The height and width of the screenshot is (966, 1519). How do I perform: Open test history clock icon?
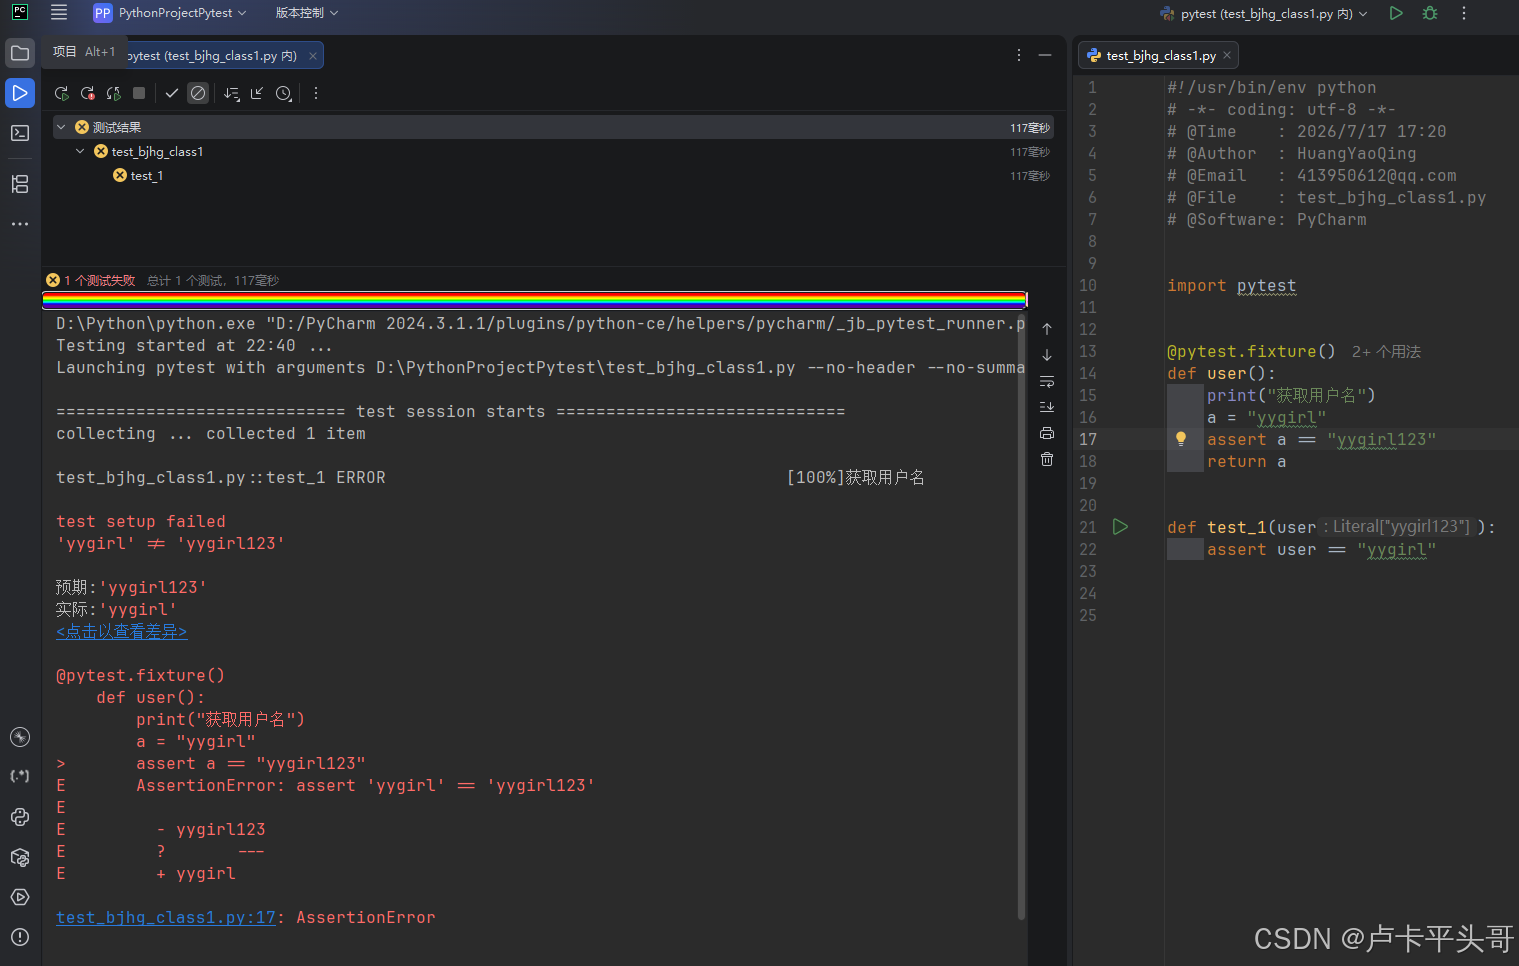tap(284, 93)
